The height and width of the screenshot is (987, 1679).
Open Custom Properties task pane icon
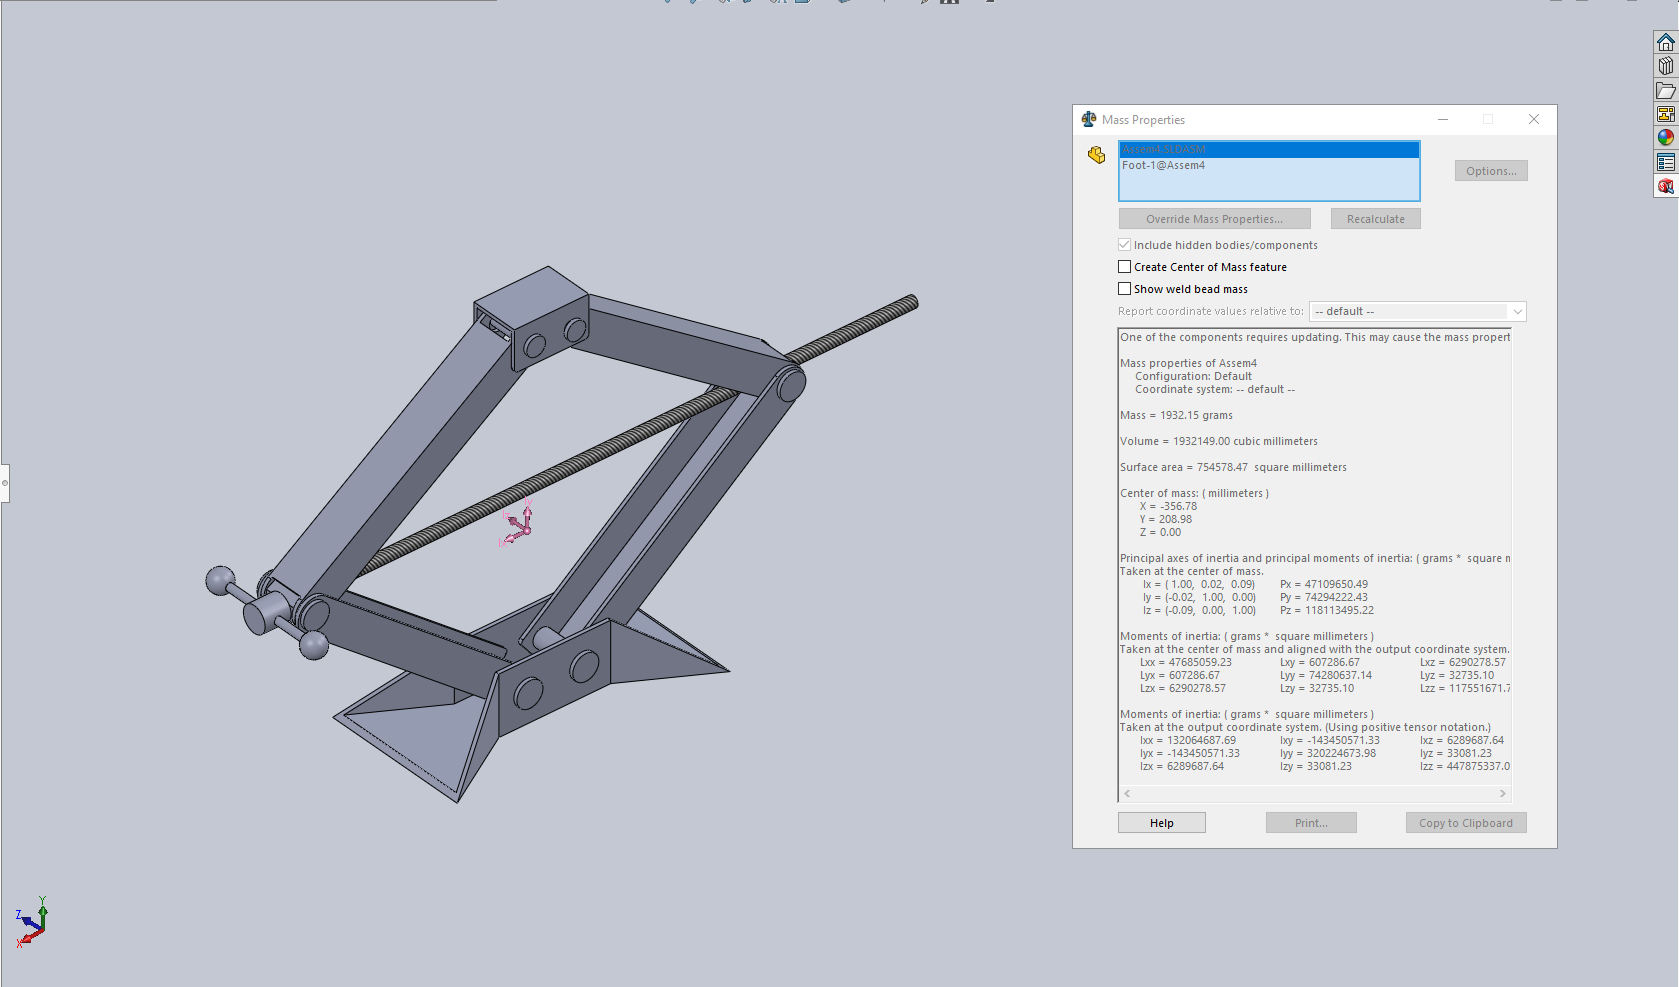(x=1665, y=162)
